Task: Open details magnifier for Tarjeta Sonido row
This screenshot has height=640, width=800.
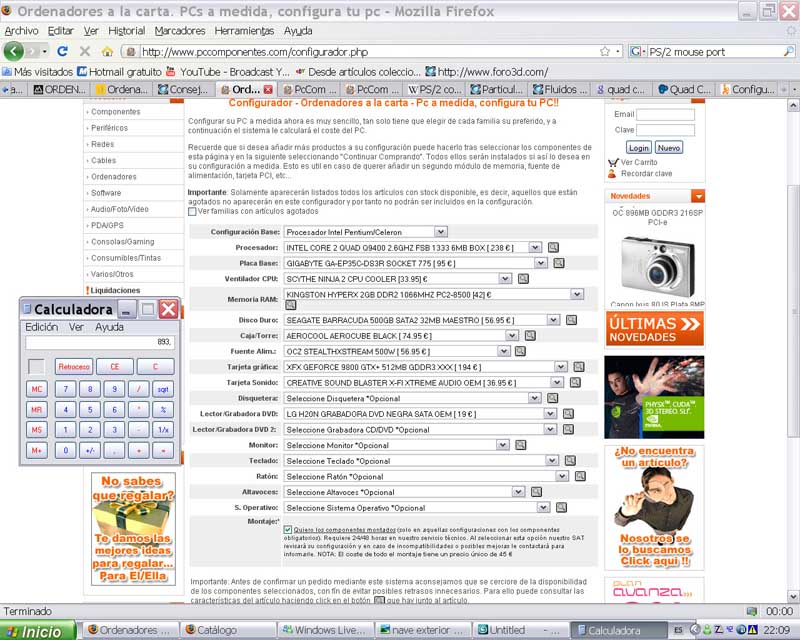Action: point(575,382)
